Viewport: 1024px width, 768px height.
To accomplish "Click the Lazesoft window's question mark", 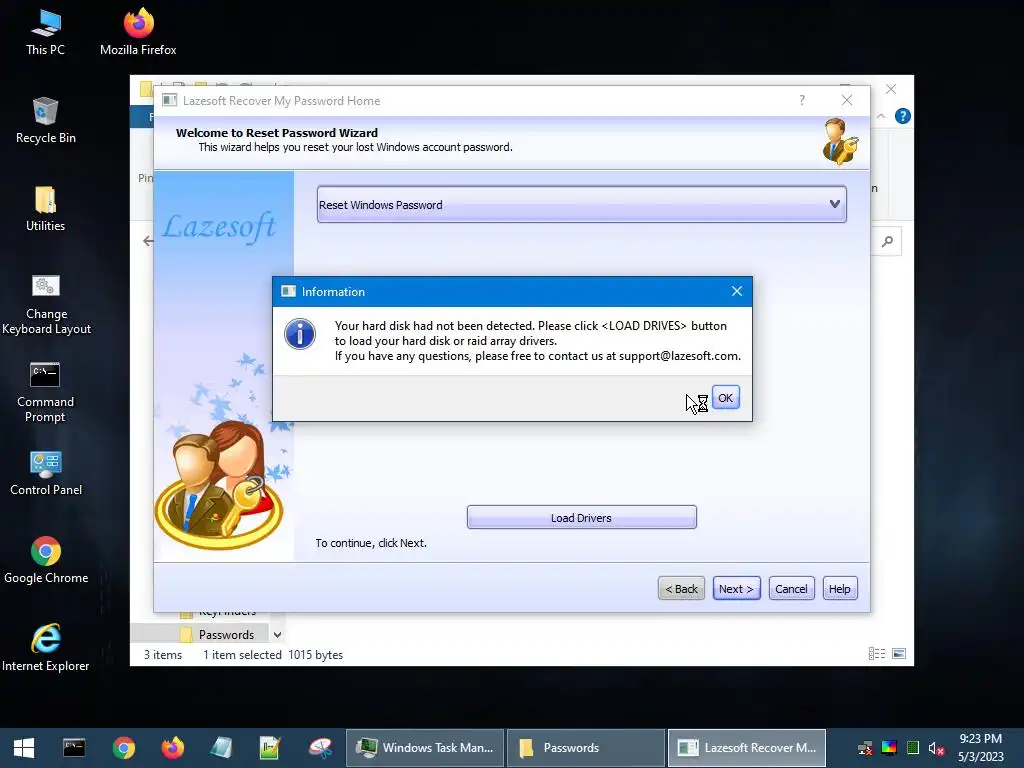I will (x=802, y=100).
